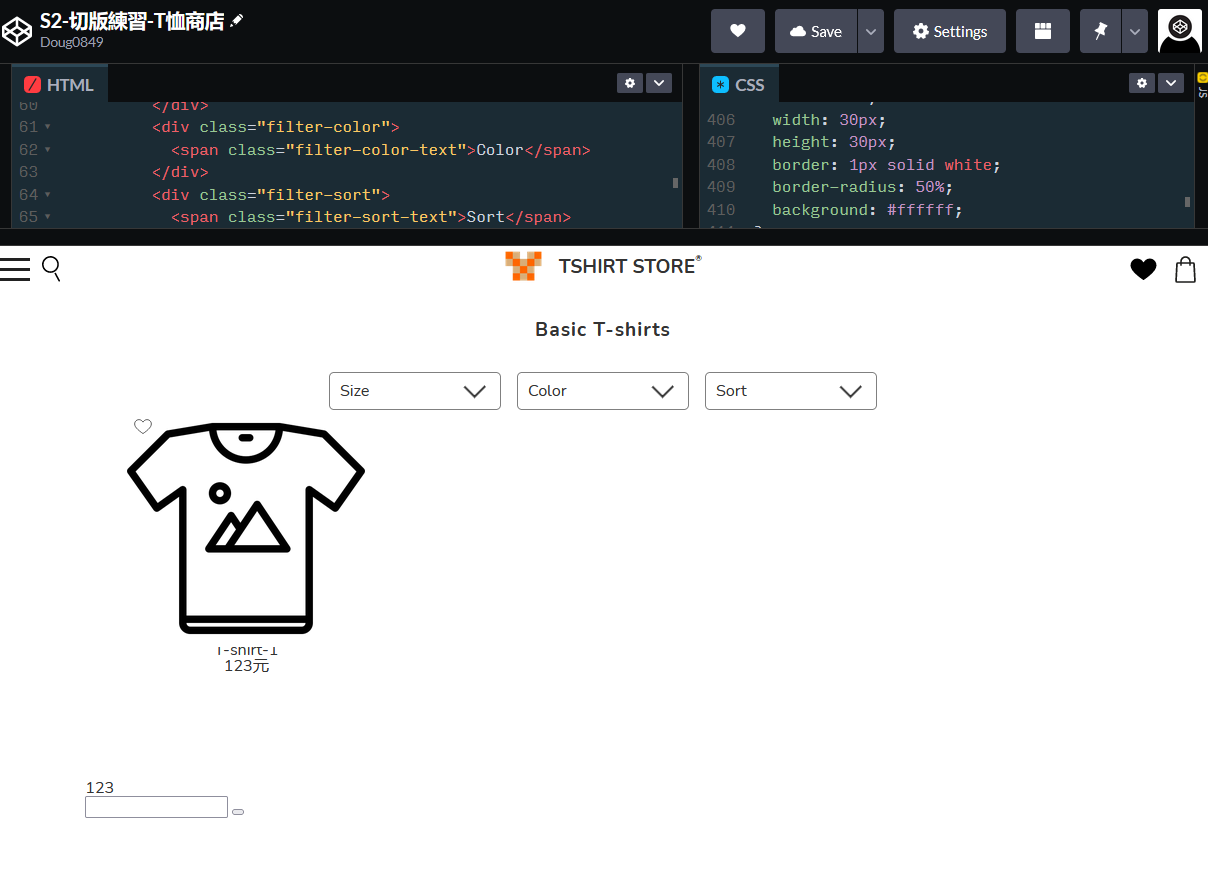Expand the Sort filter dropdown
Screen dimensions: 1208x894
click(x=790, y=391)
